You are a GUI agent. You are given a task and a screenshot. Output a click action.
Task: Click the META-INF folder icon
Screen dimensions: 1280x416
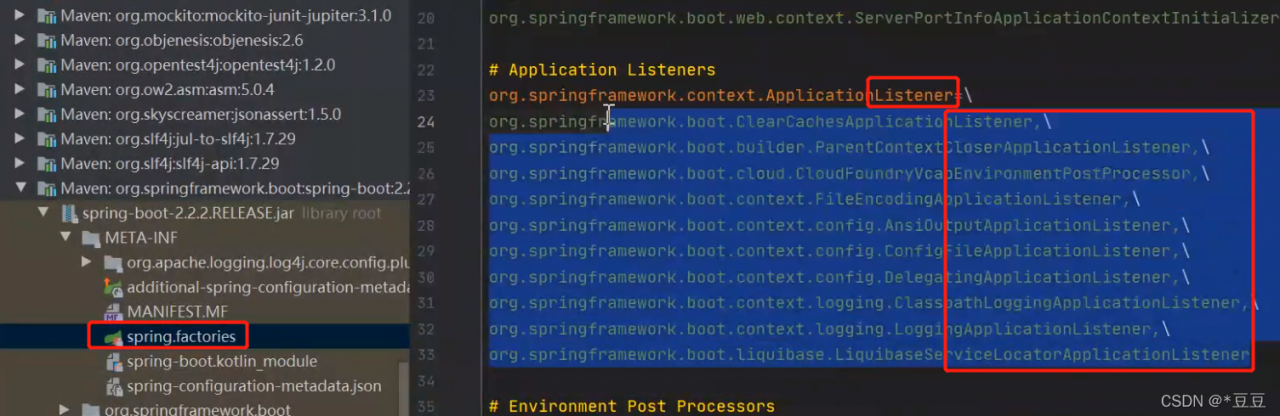91,238
